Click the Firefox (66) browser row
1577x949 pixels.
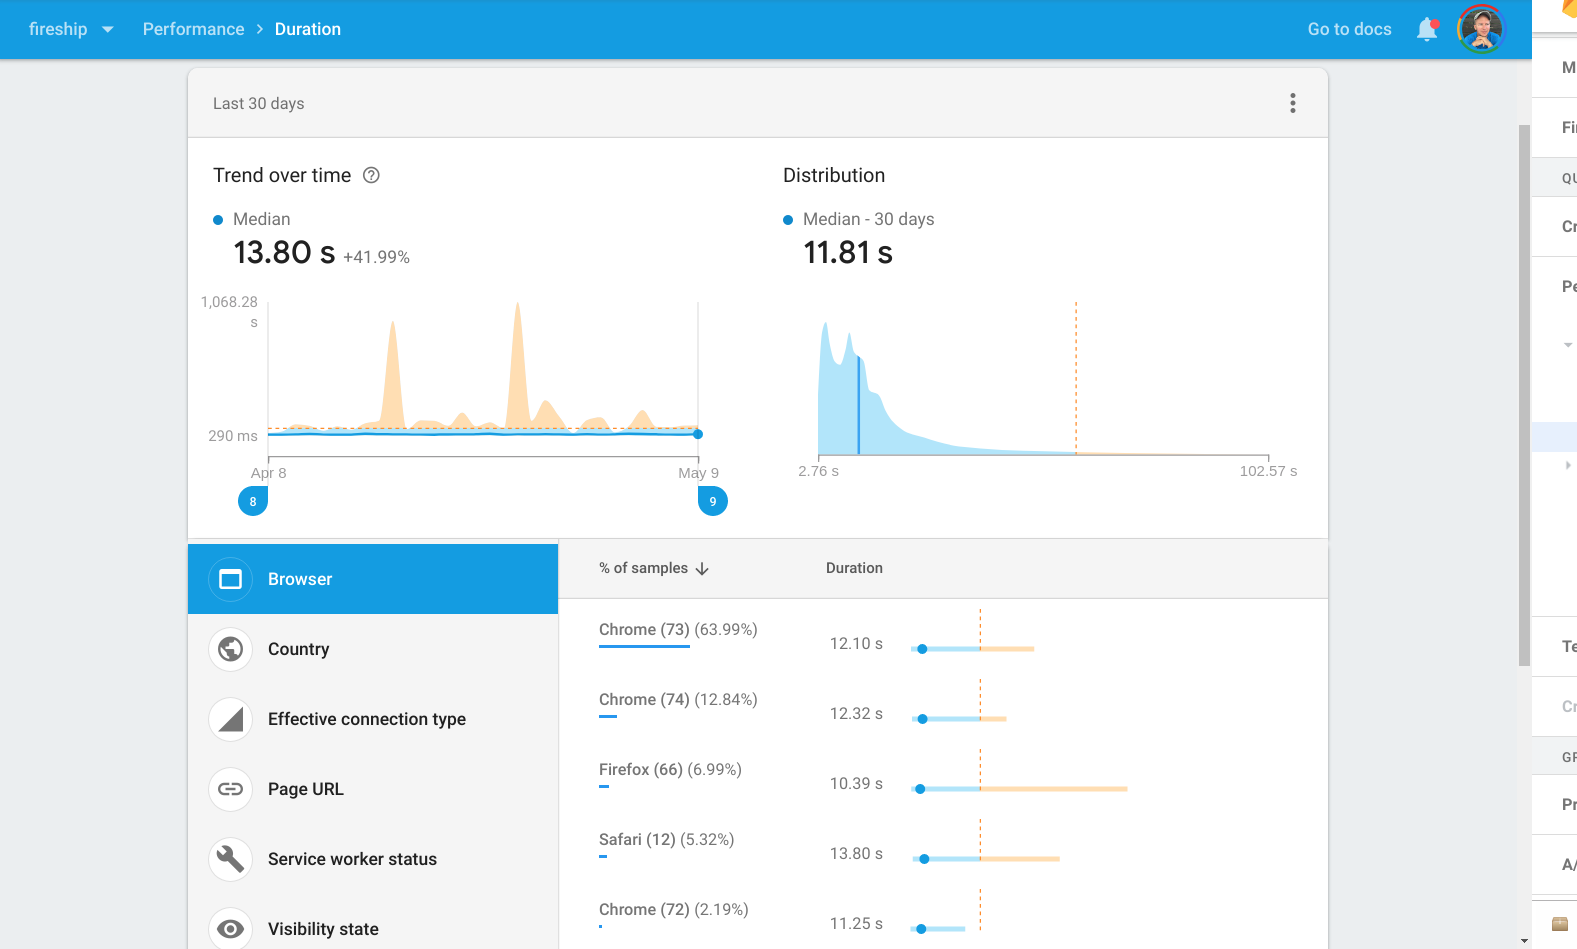click(670, 770)
